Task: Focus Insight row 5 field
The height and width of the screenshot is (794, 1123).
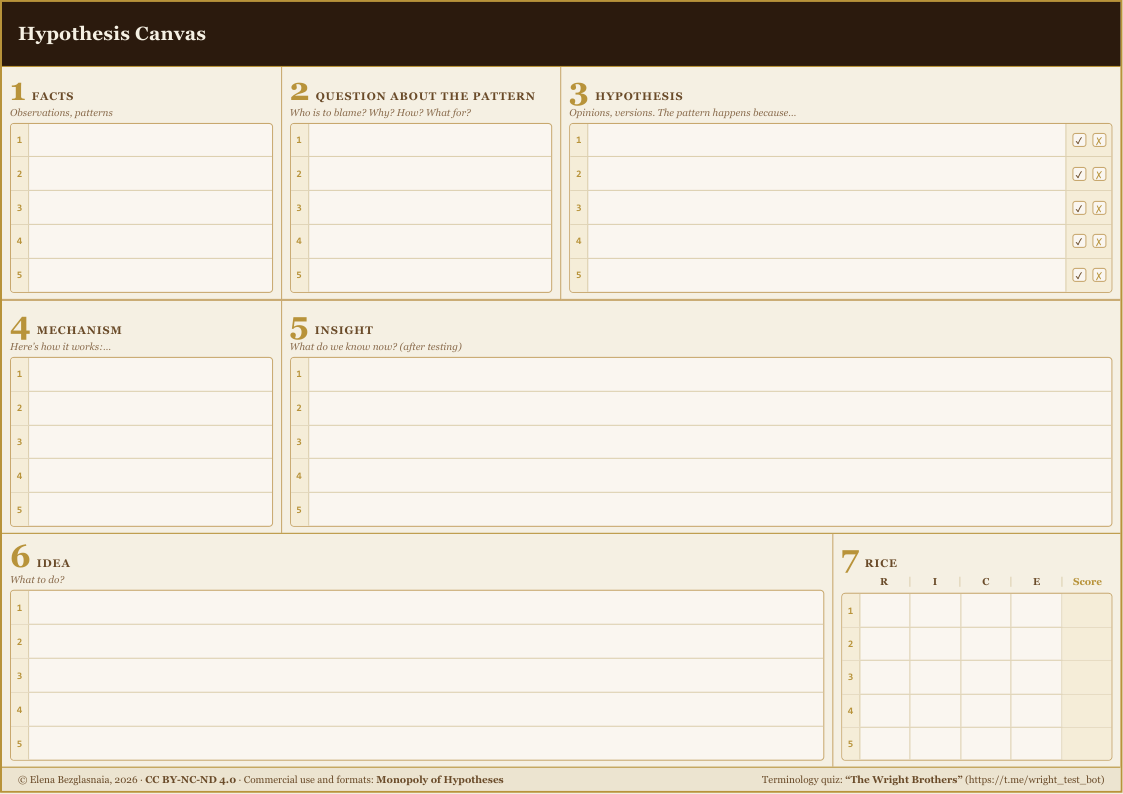Action: point(710,509)
